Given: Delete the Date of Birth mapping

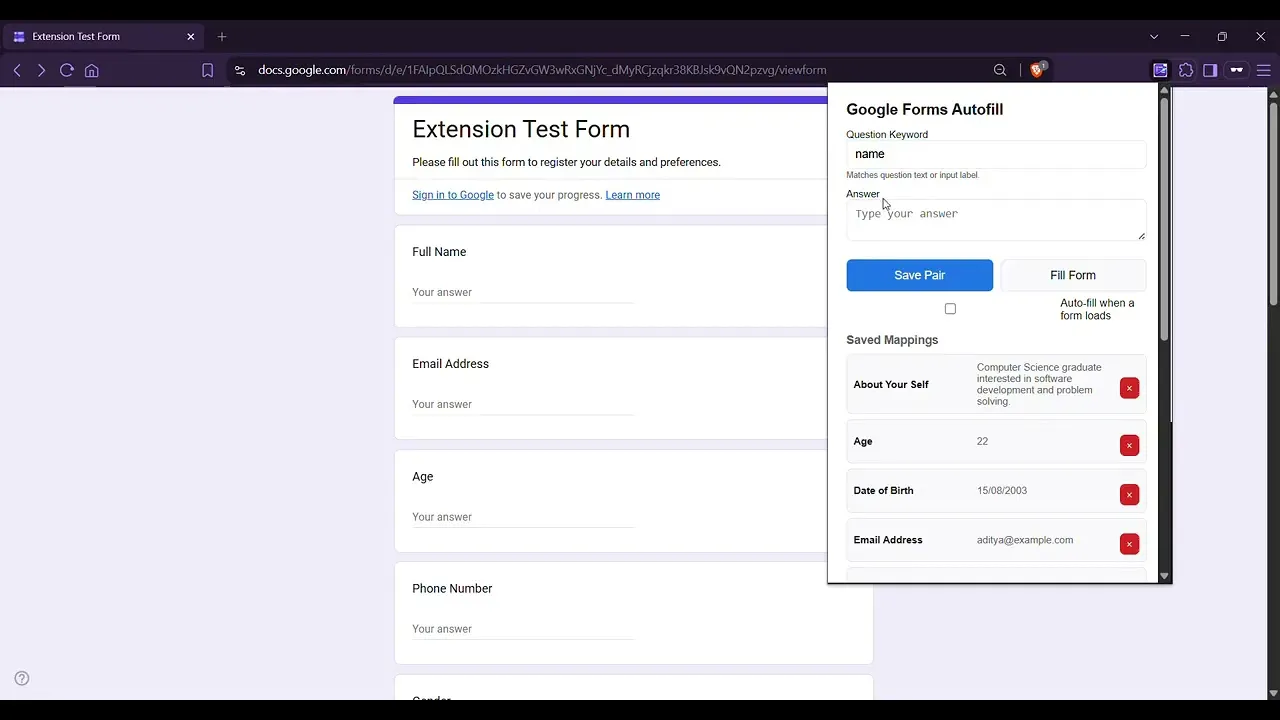Looking at the screenshot, I should (x=1129, y=495).
